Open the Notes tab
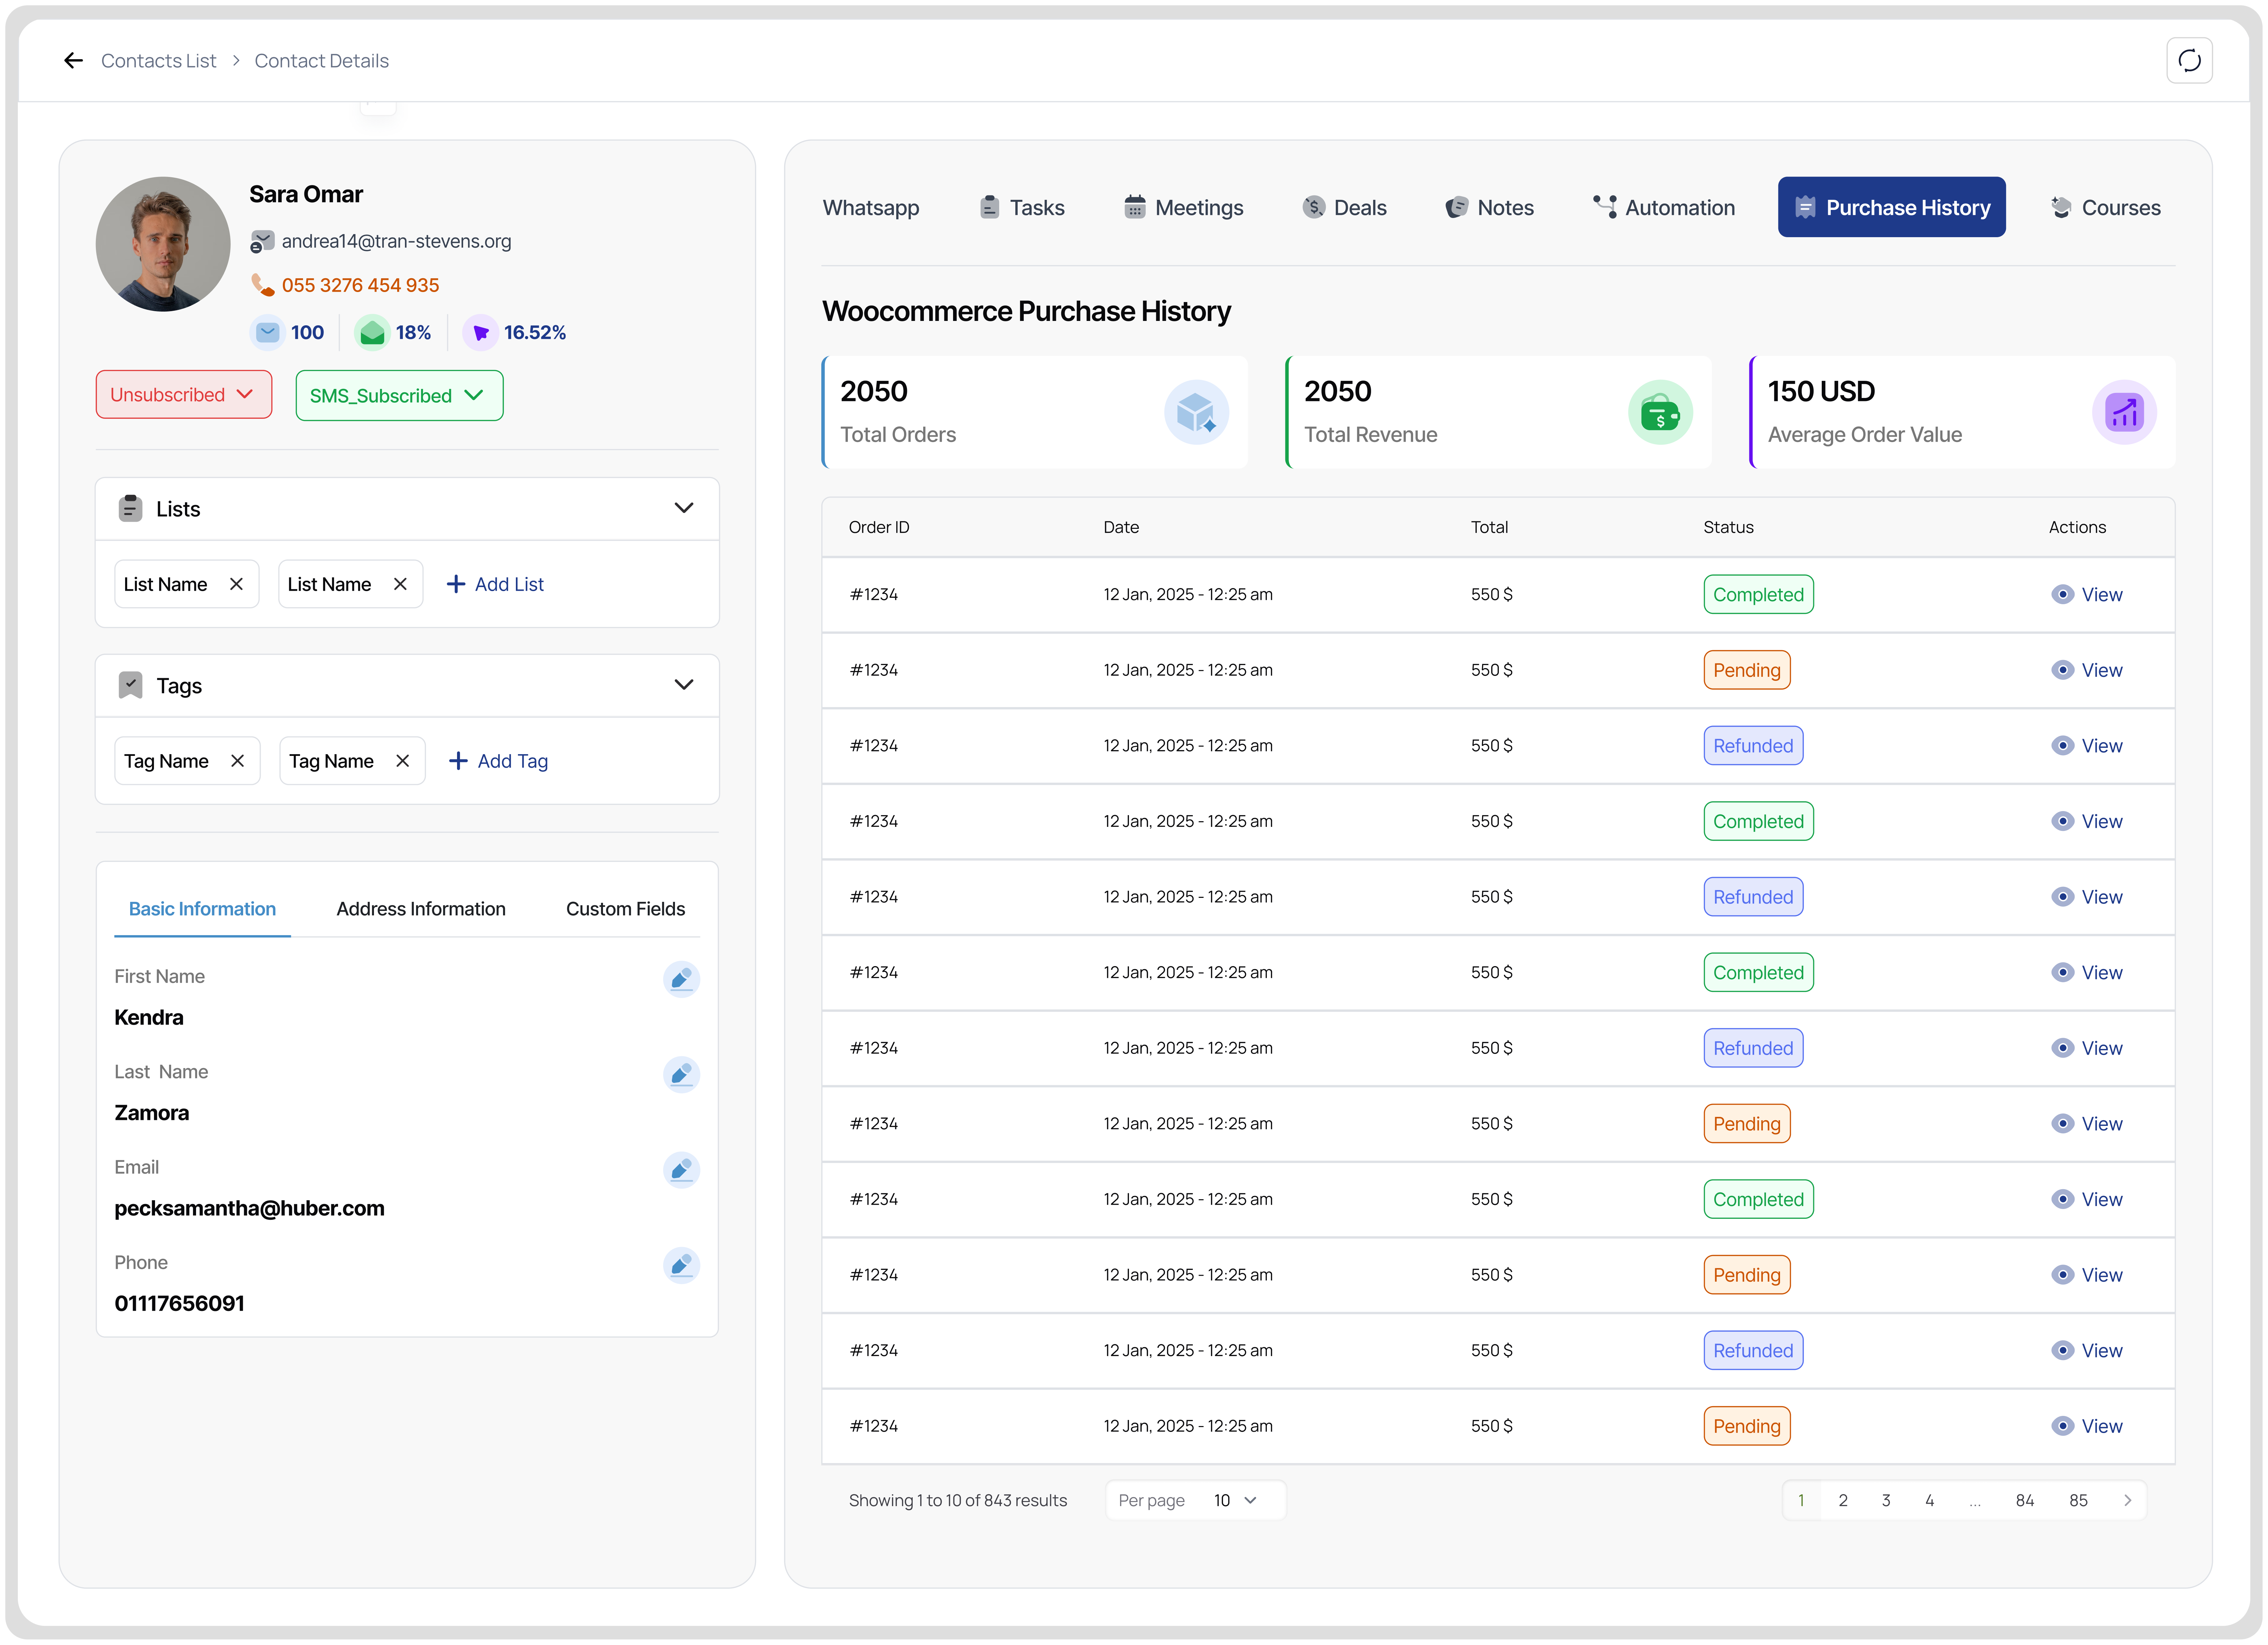This screenshot has height=1645, width=2268. pos(1490,208)
